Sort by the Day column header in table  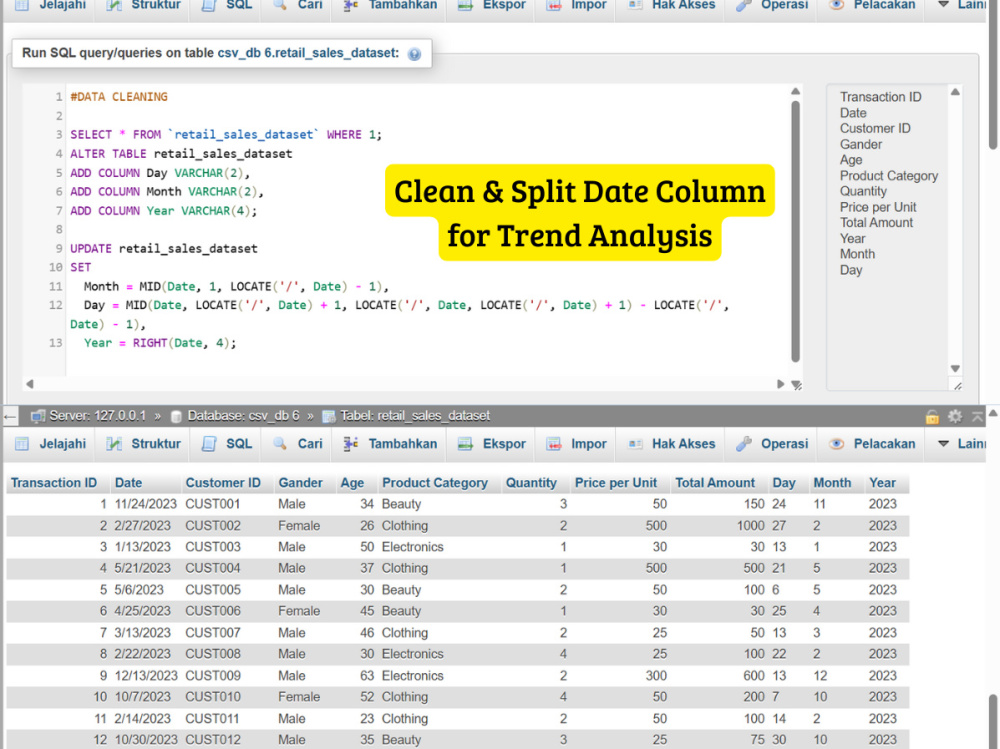click(x=784, y=483)
